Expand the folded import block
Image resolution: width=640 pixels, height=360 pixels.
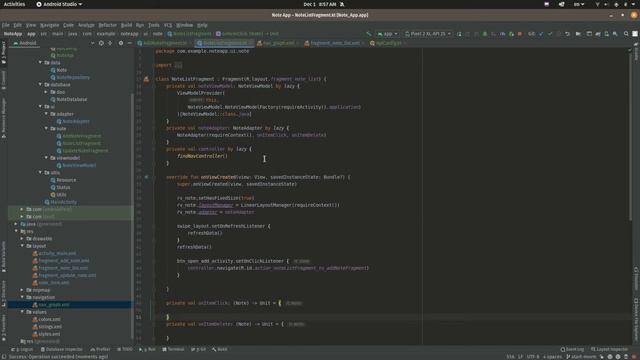coord(178,65)
